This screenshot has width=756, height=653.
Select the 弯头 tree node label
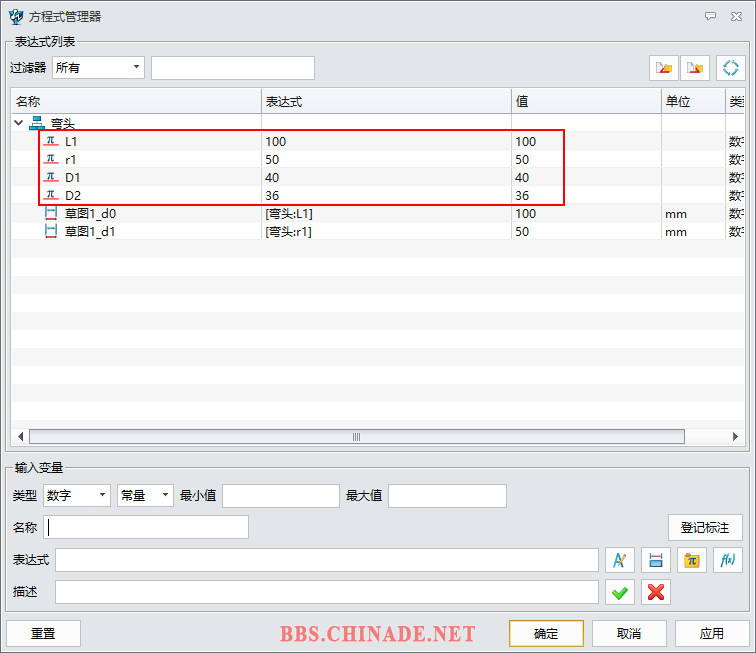tap(63, 124)
